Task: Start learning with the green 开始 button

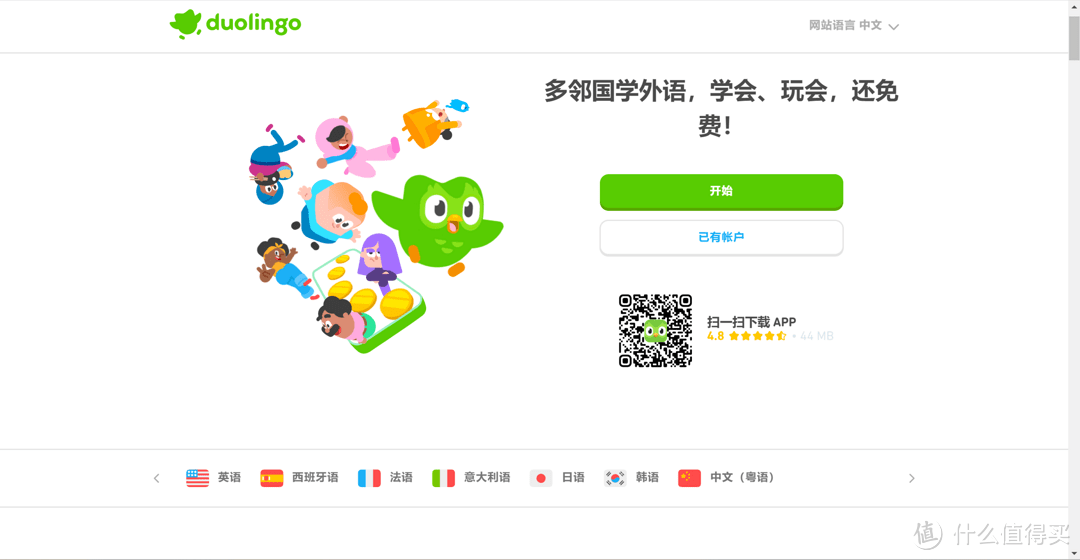Action: coord(721,191)
